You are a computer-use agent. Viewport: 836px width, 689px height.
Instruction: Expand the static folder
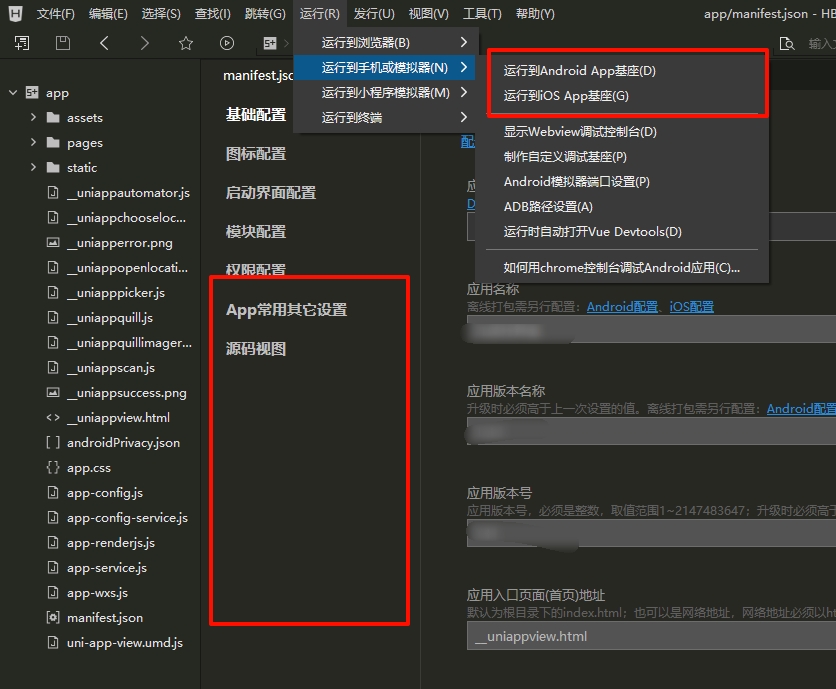click(33, 168)
